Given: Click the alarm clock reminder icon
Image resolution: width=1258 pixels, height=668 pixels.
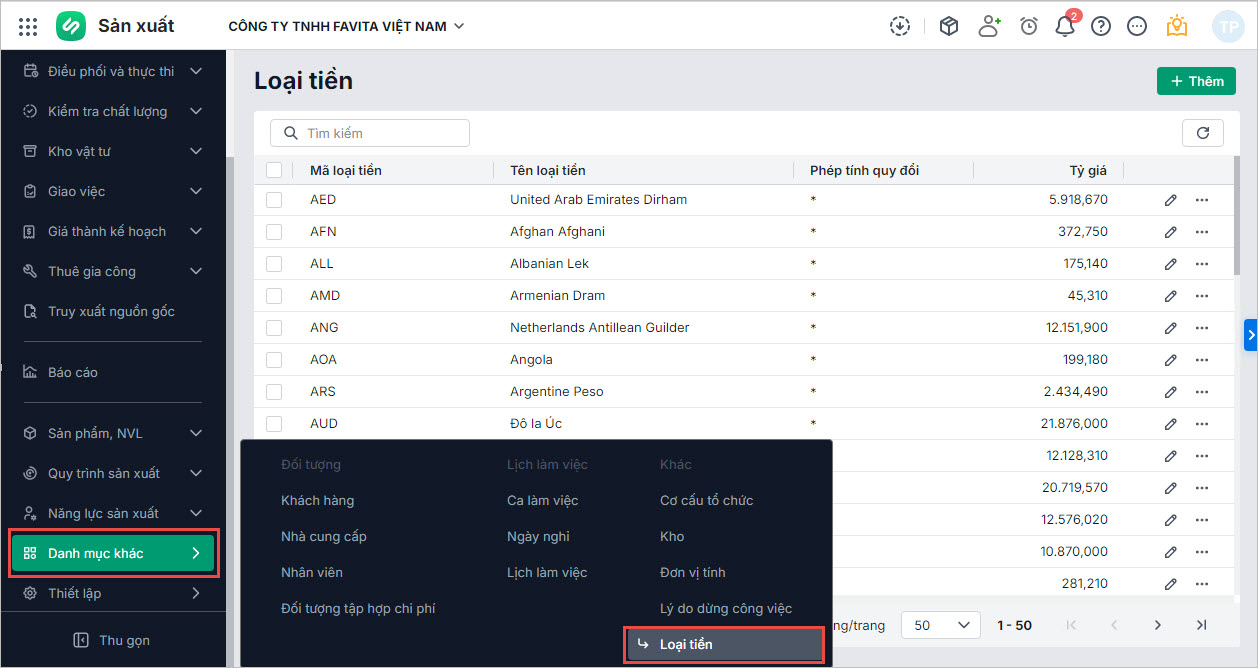Looking at the screenshot, I should (x=1029, y=27).
